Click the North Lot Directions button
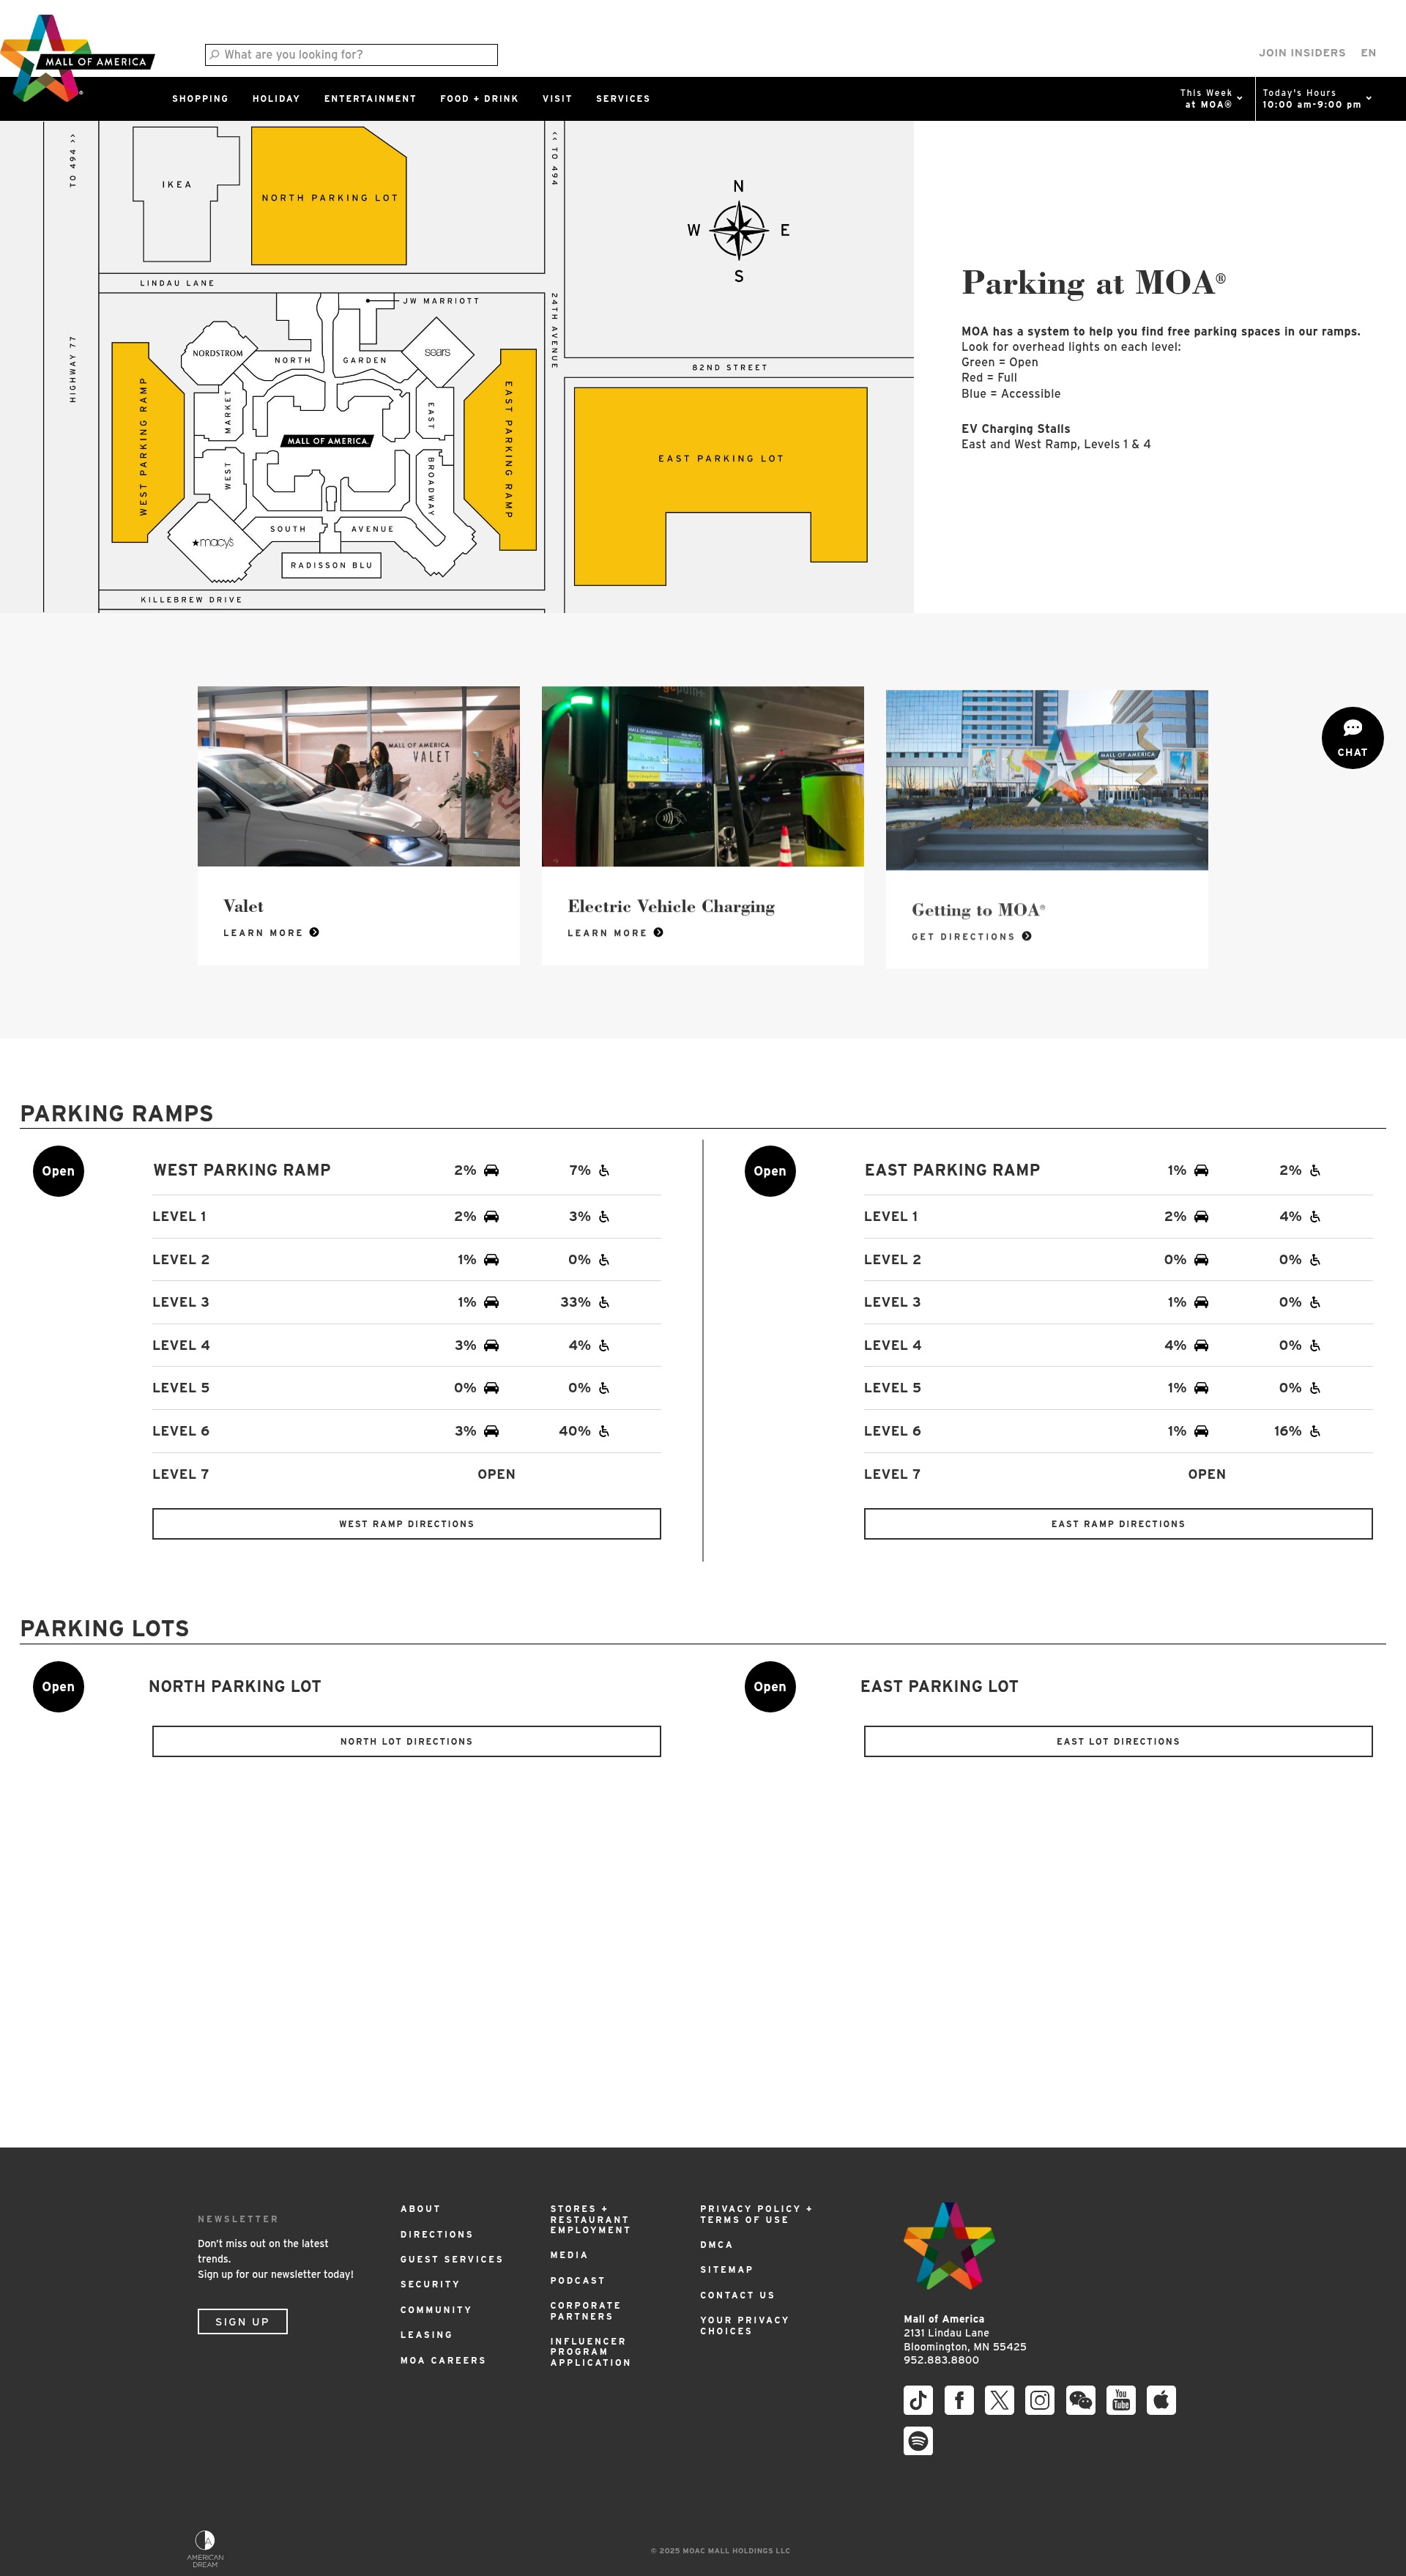1406x2576 pixels. click(x=406, y=1741)
